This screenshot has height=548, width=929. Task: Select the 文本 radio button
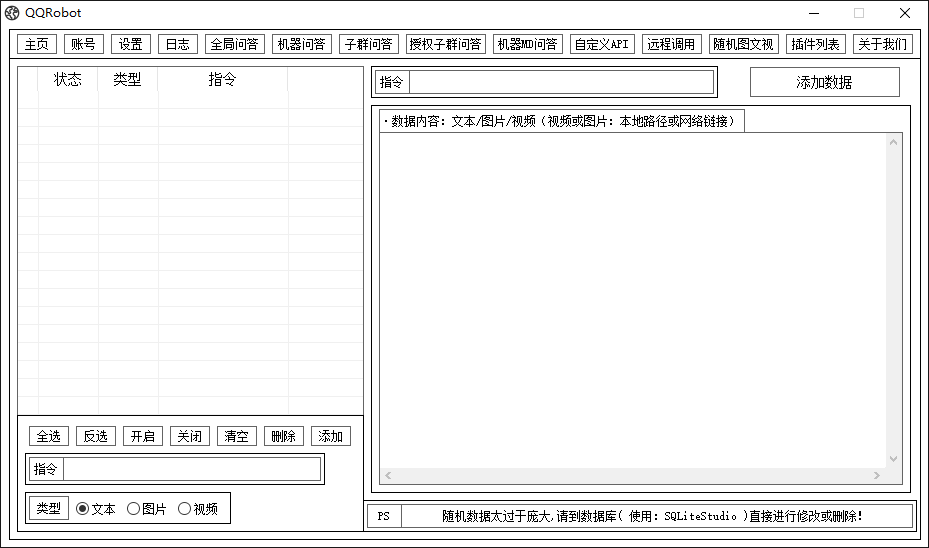click(x=83, y=509)
